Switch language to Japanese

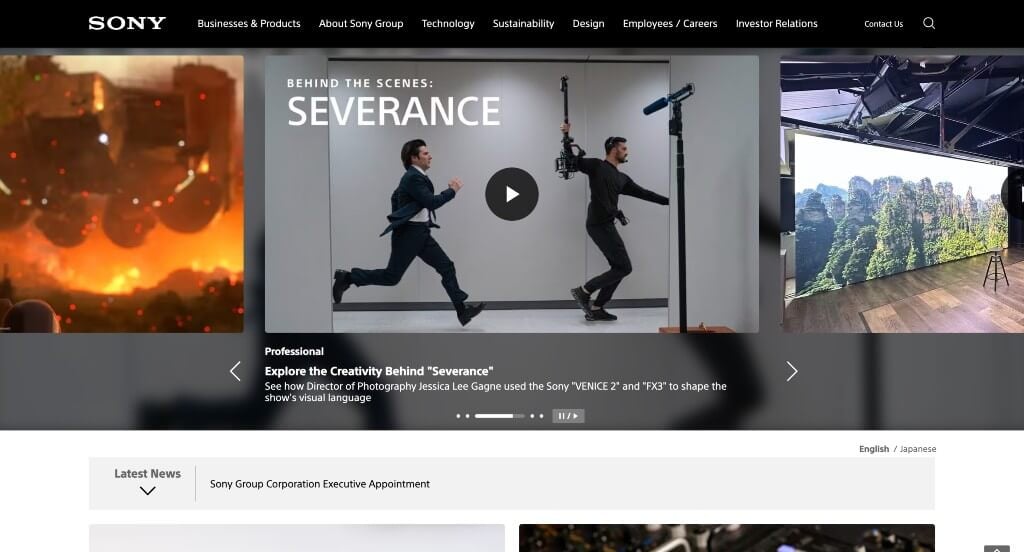click(918, 449)
